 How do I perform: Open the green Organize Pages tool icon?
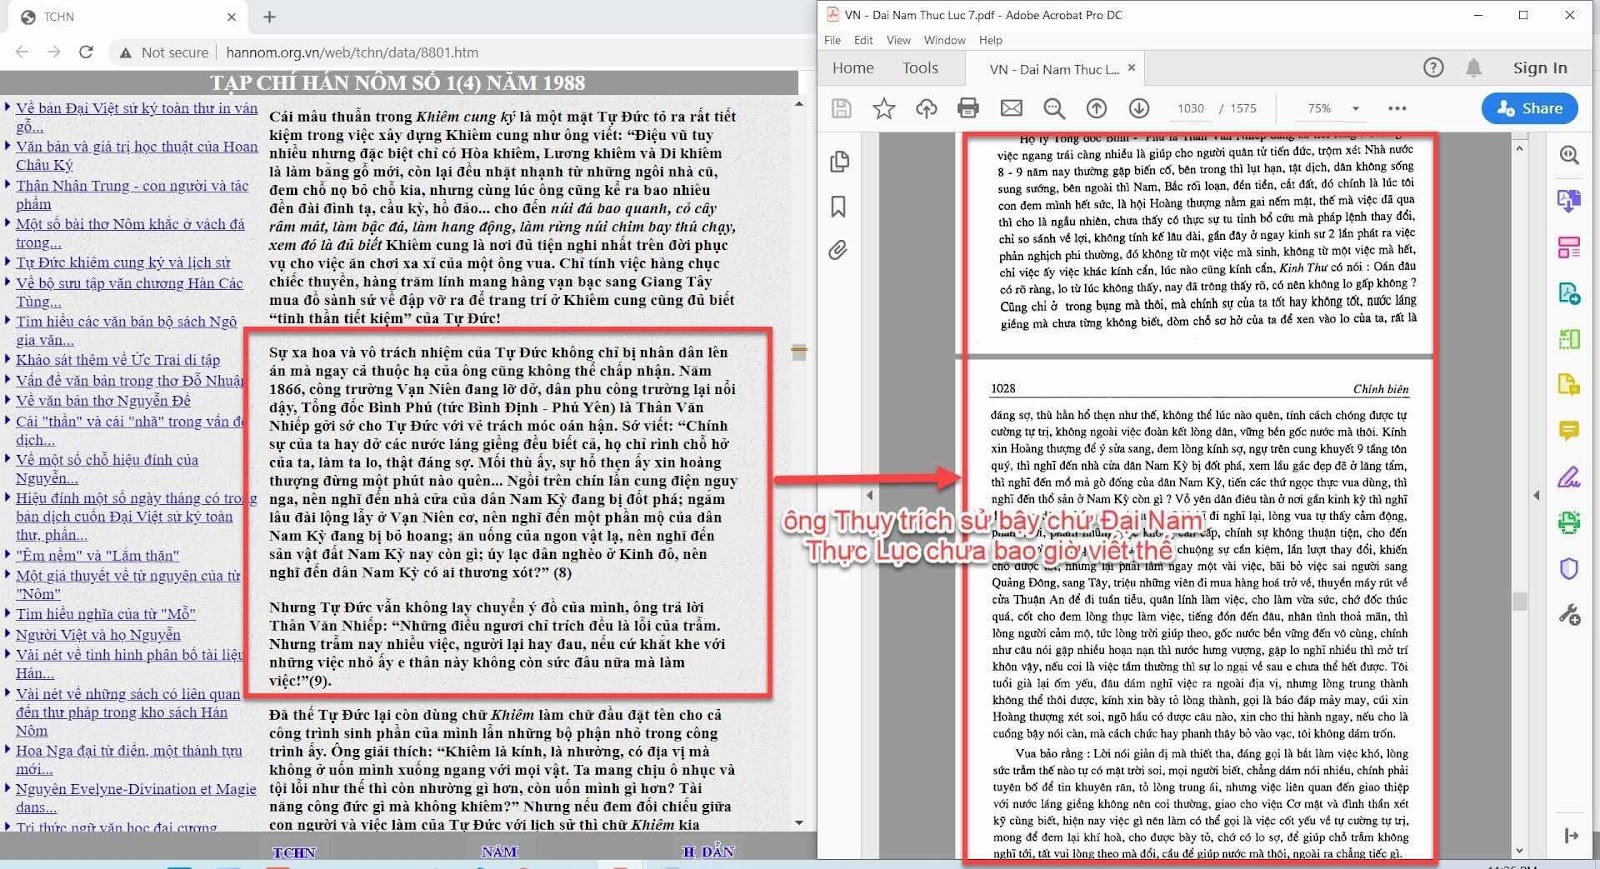1569,339
